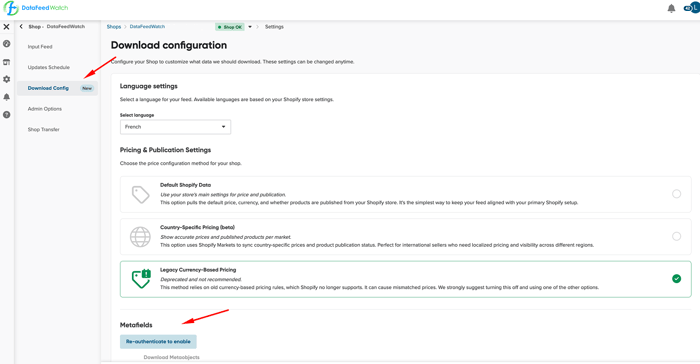Open notifications bell in top bar

[671, 8]
